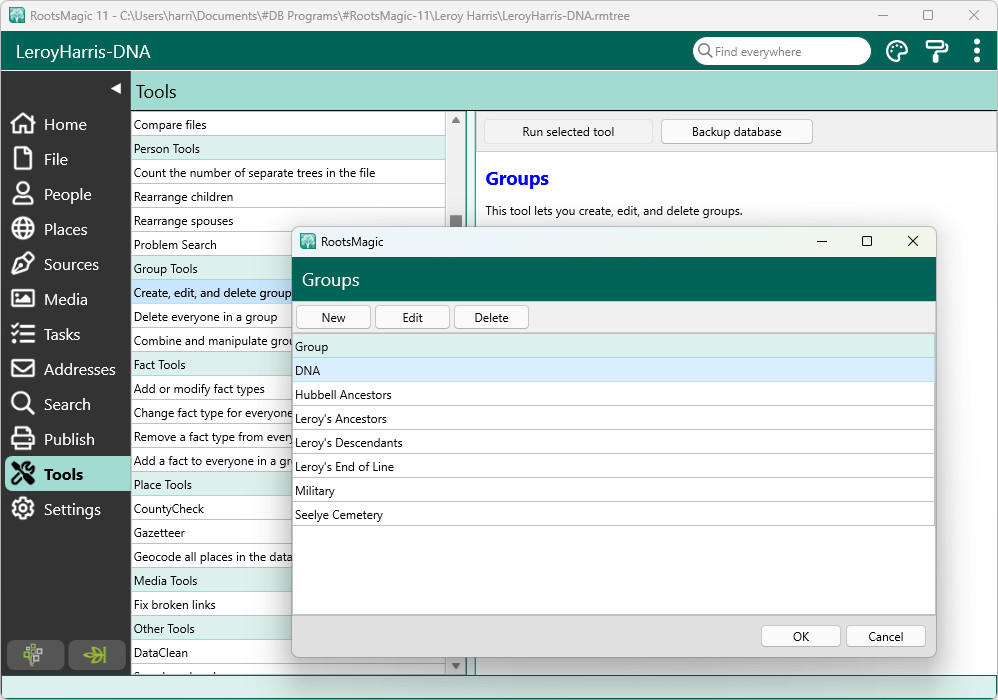998x700 pixels.
Task: Select the Tools item in sidebar
Action: (66, 474)
